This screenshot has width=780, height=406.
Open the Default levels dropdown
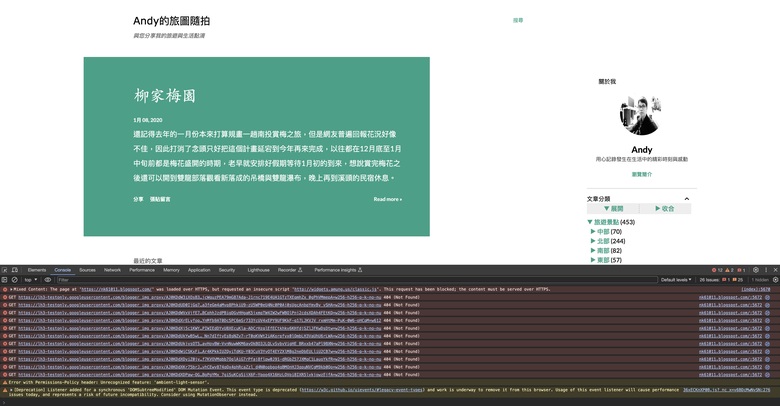click(x=676, y=280)
